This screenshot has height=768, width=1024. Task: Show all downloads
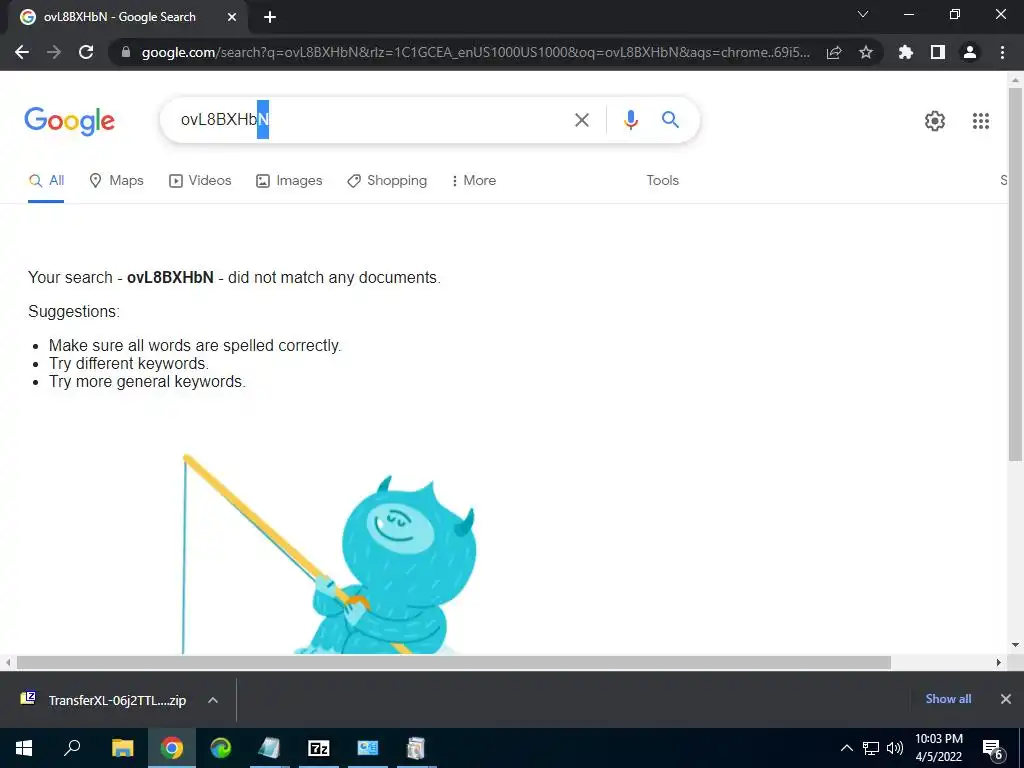pos(948,699)
